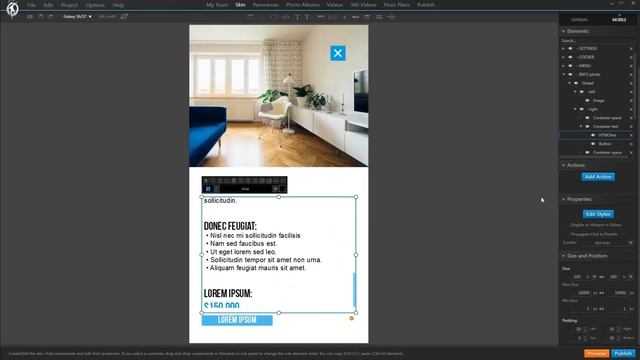Toggle visibility of Button element

(593, 144)
